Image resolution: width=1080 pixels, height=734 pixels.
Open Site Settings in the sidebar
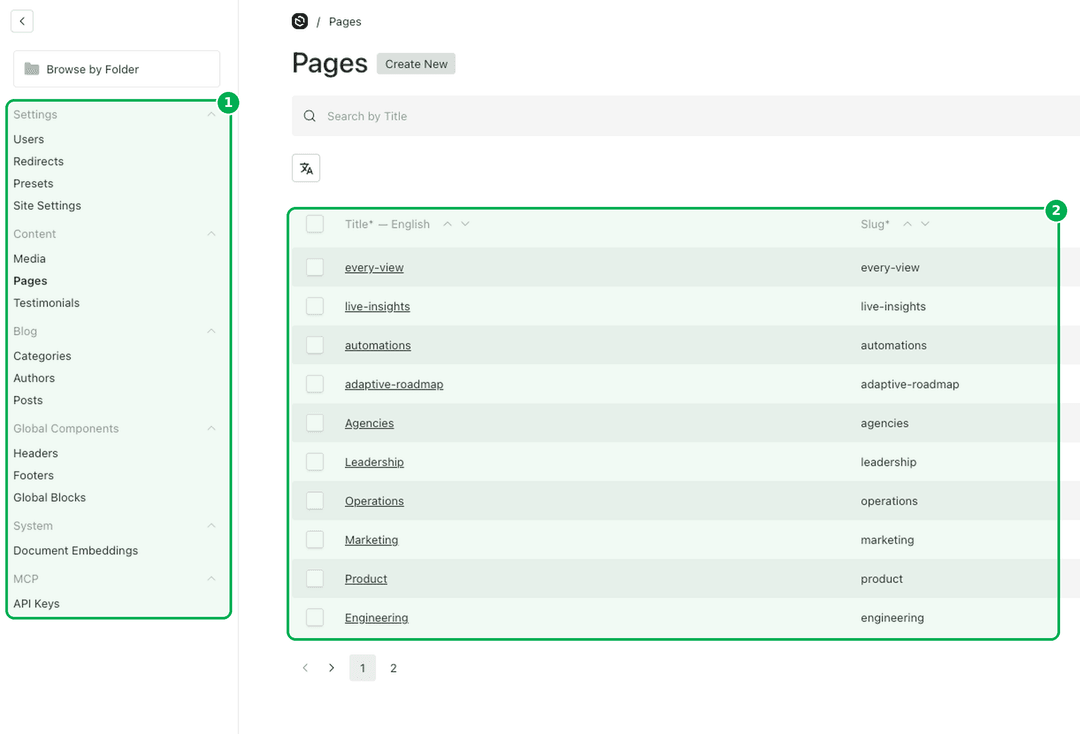click(x=47, y=206)
